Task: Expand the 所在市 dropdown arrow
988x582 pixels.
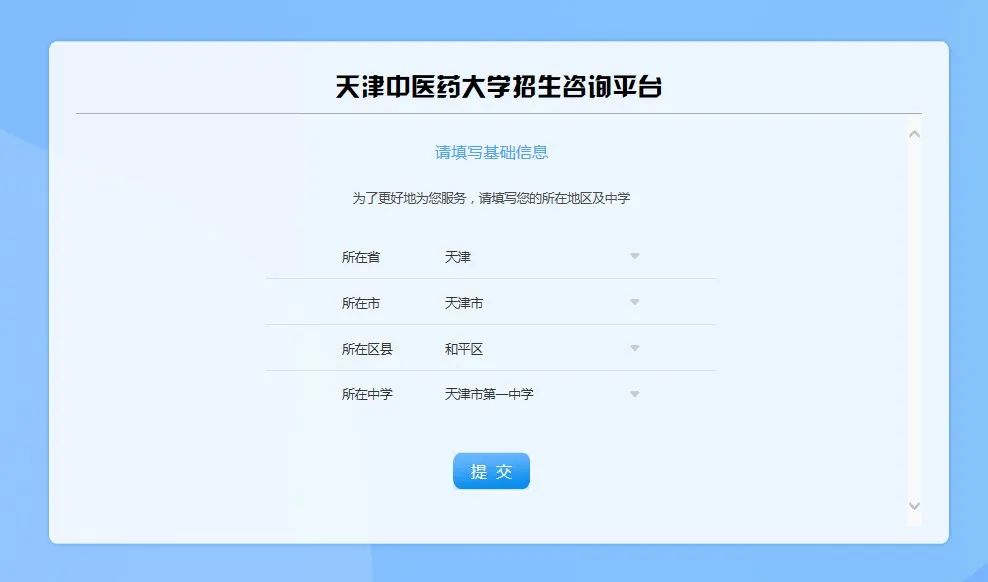Action: click(634, 302)
